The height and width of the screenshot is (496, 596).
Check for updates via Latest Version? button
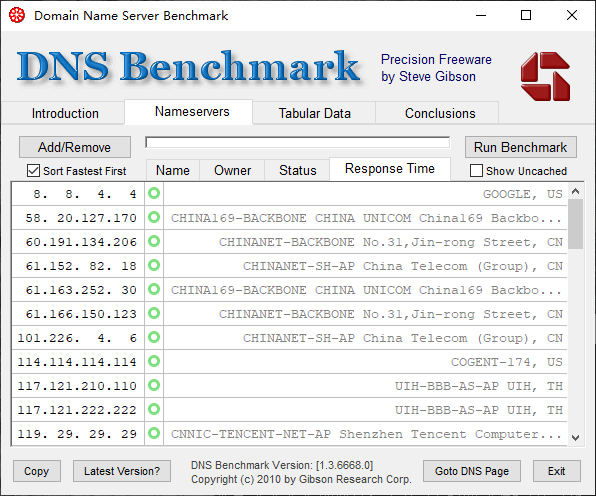(122, 471)
